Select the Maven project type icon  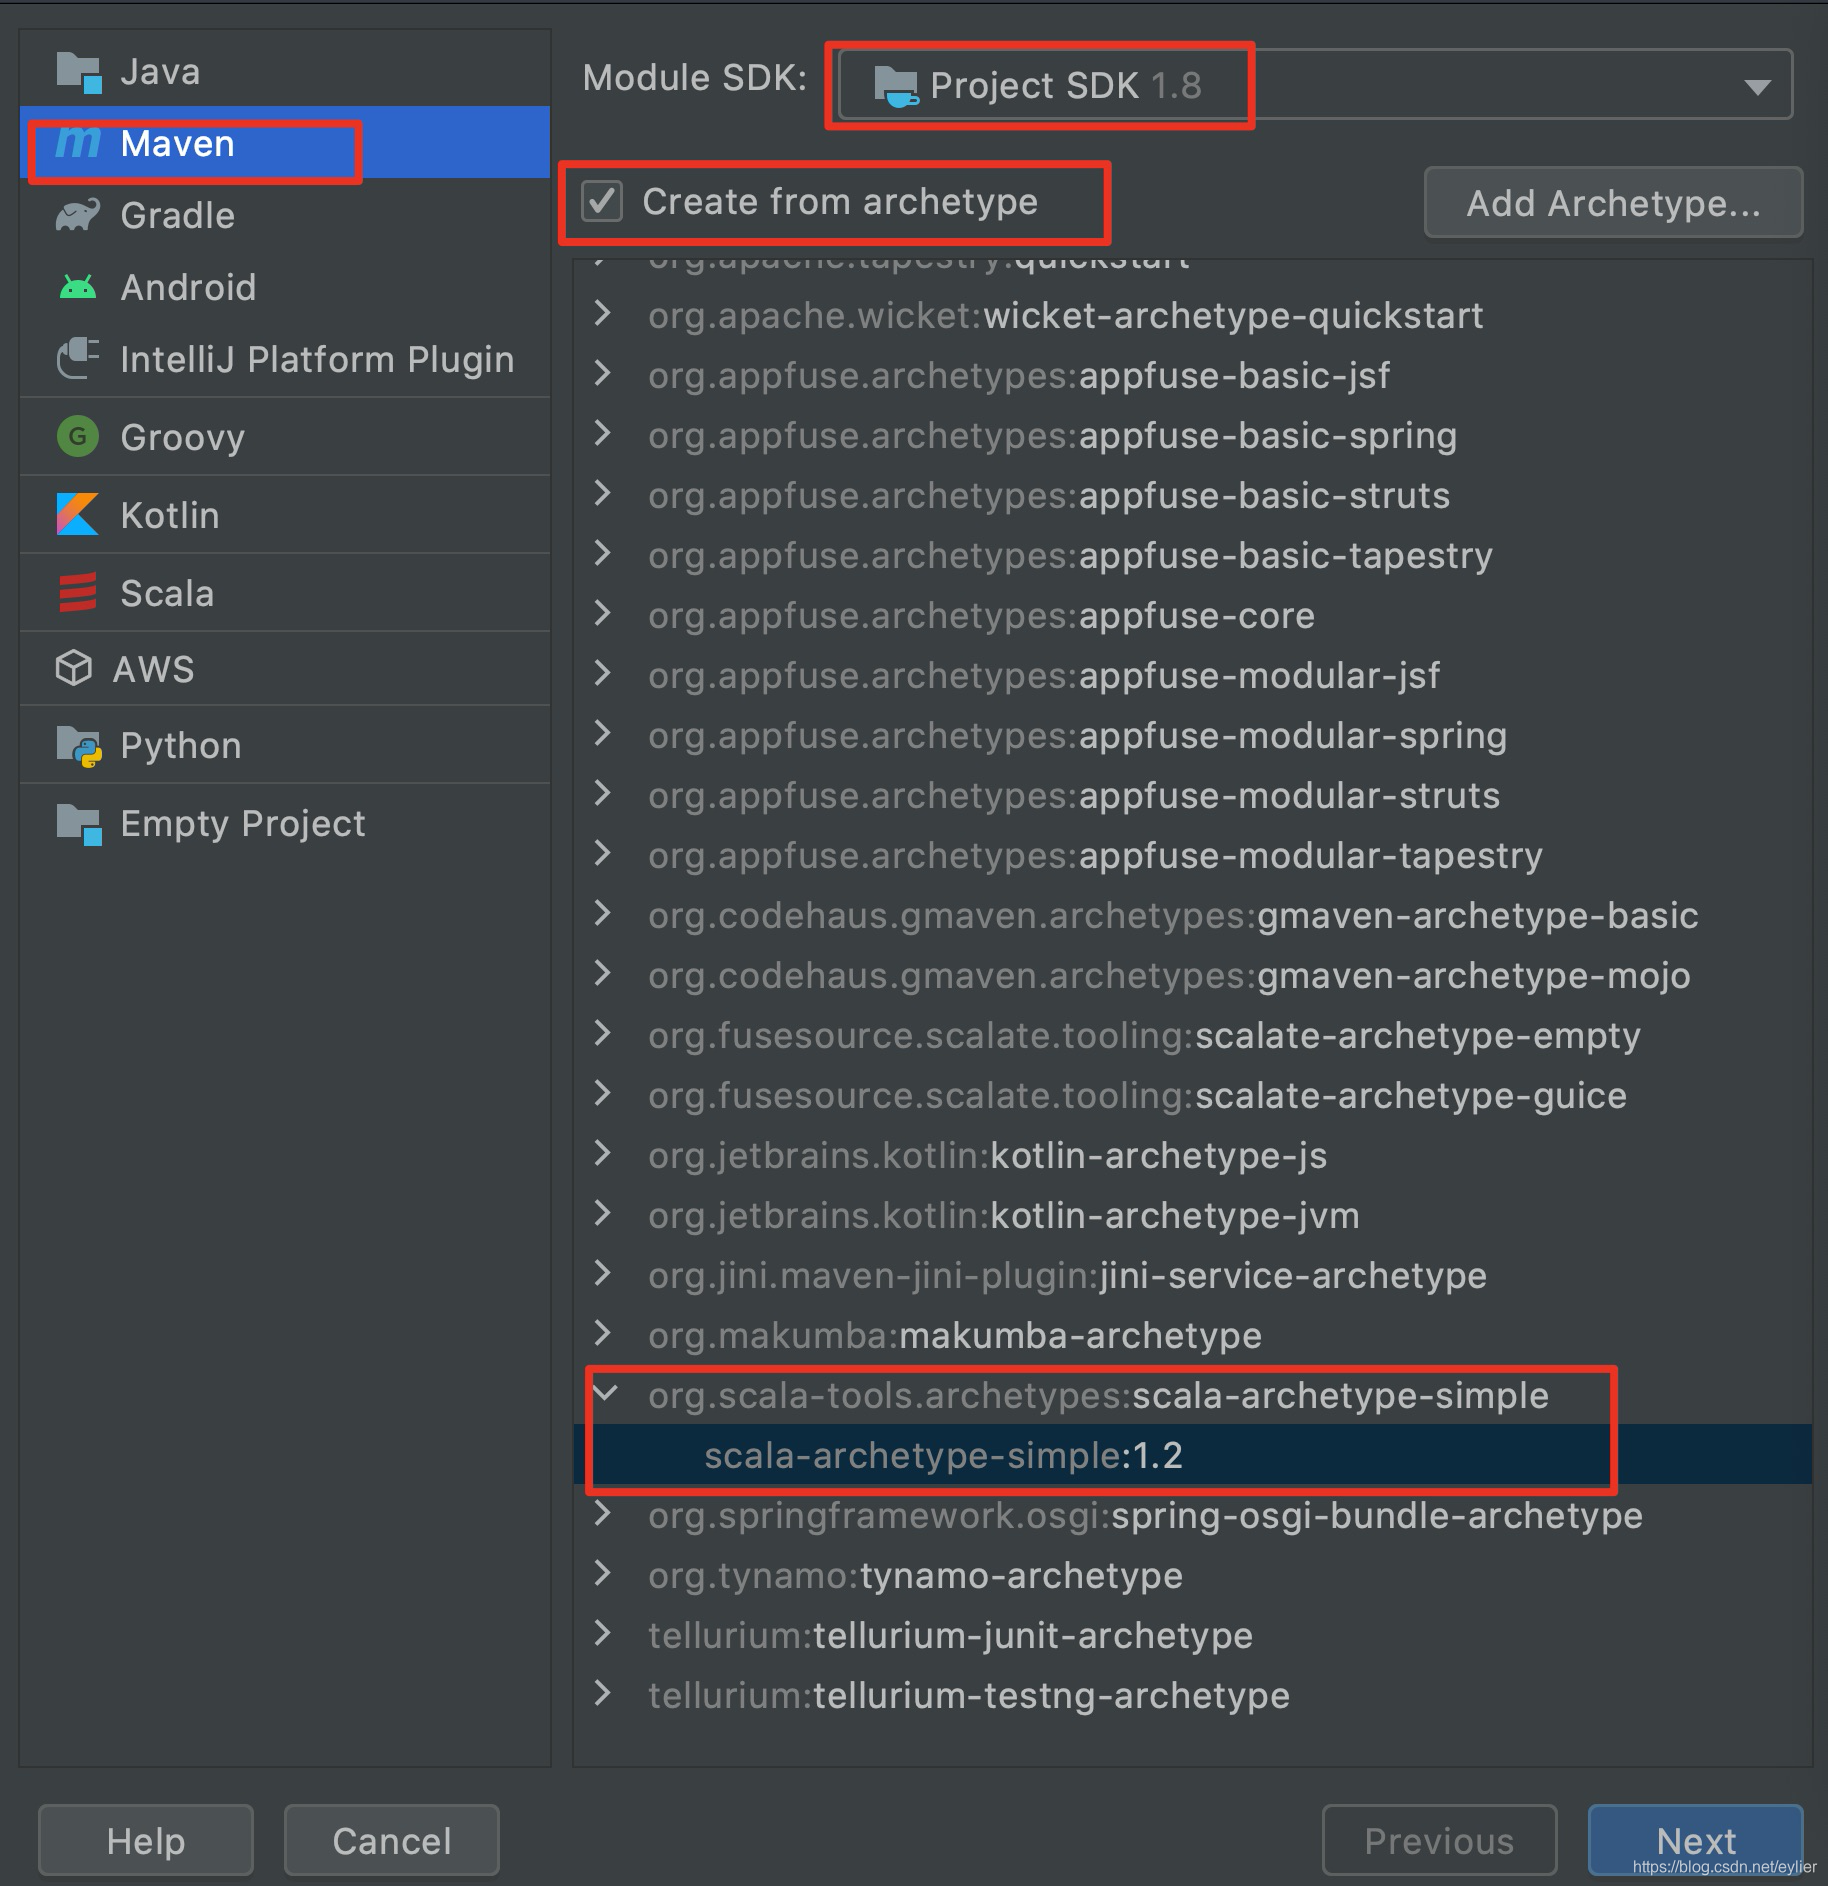pos(78,143)
